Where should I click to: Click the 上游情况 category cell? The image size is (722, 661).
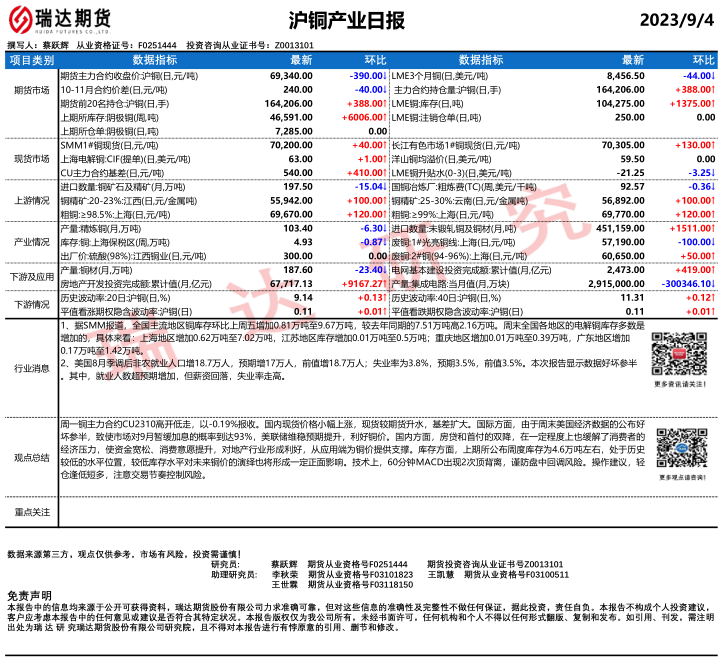click(31, 200)
